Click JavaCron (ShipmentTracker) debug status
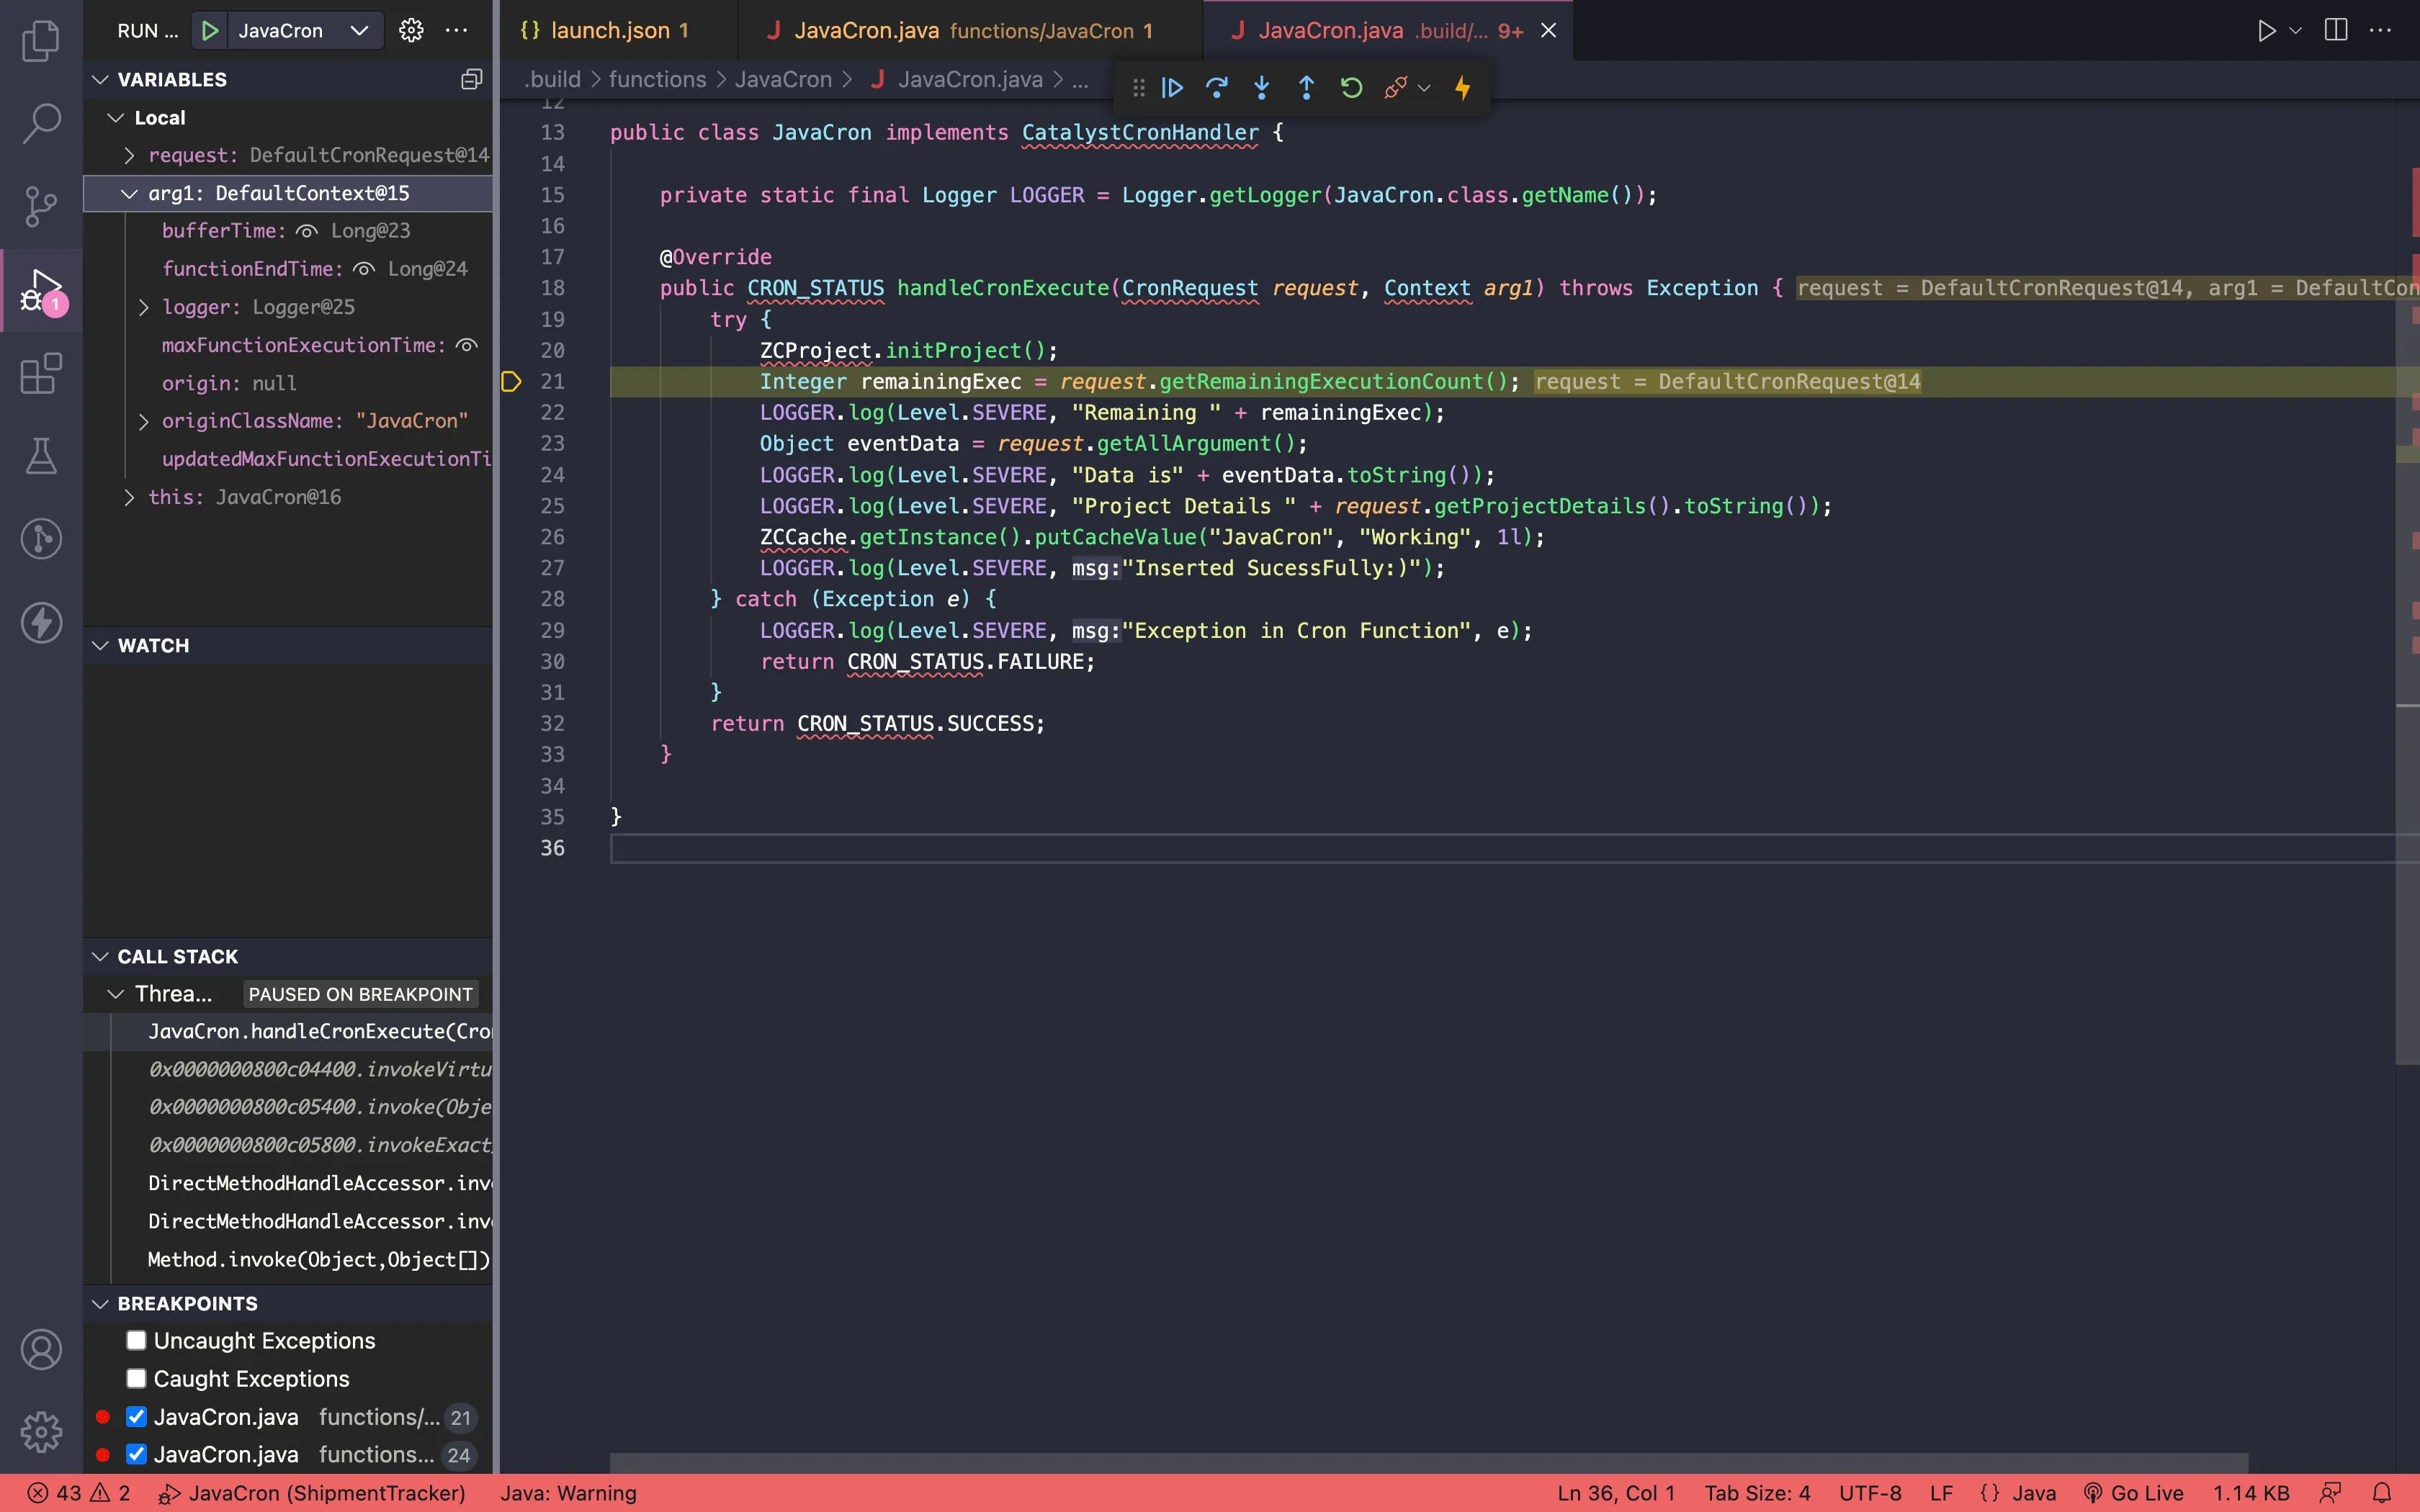The image size is (2420, 1512). point(313,1493)
